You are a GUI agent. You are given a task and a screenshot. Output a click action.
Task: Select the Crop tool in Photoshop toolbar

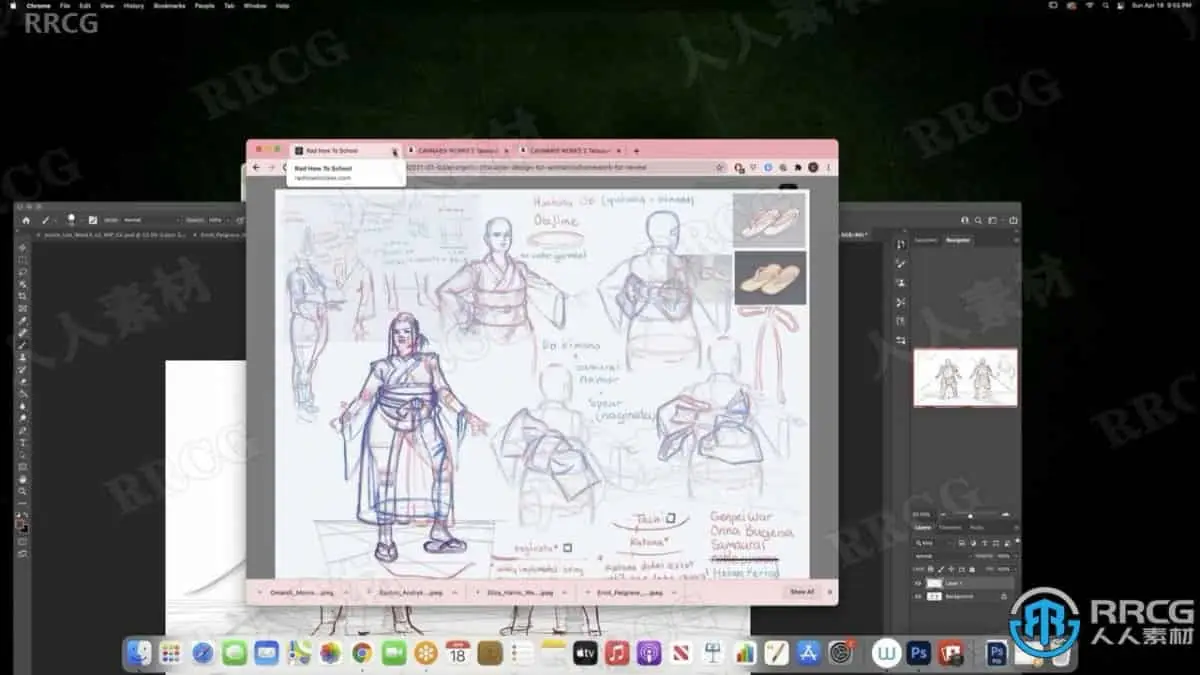[22, 296]
